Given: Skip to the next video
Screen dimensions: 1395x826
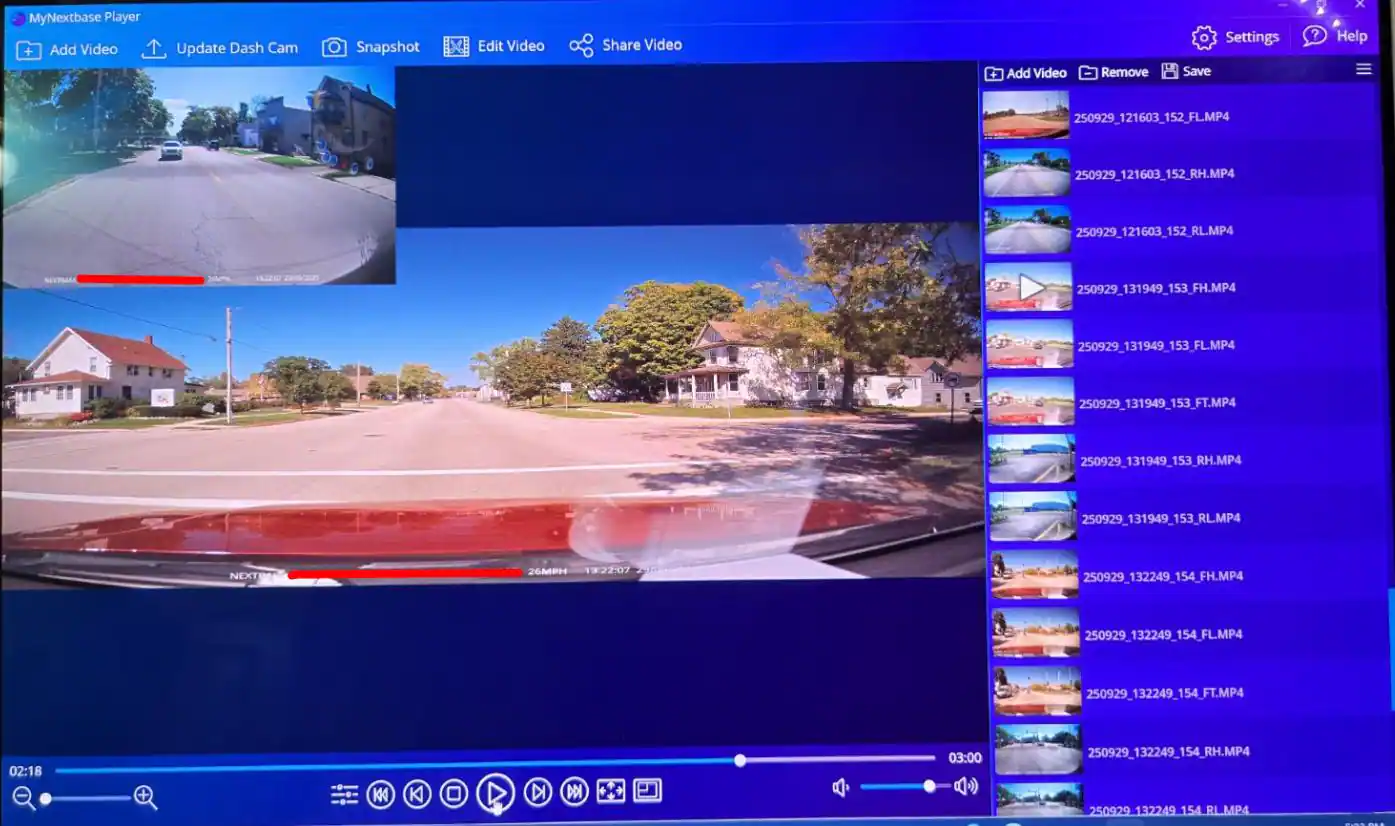Looking at the screenshot, I should pos(574,793).
